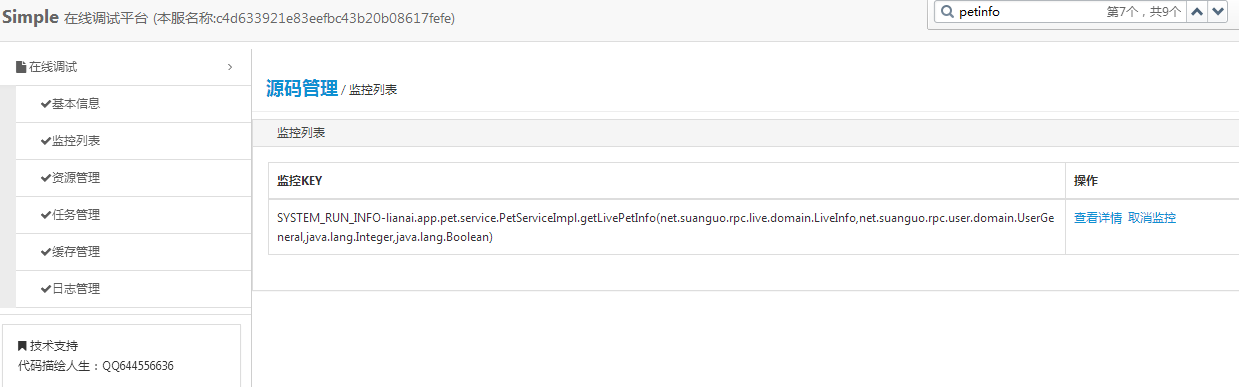The width and height of the screenshot is (1239, 387).
Task: Click the checkmark icon next to 基本信息
Action: (x=46, y=103)
